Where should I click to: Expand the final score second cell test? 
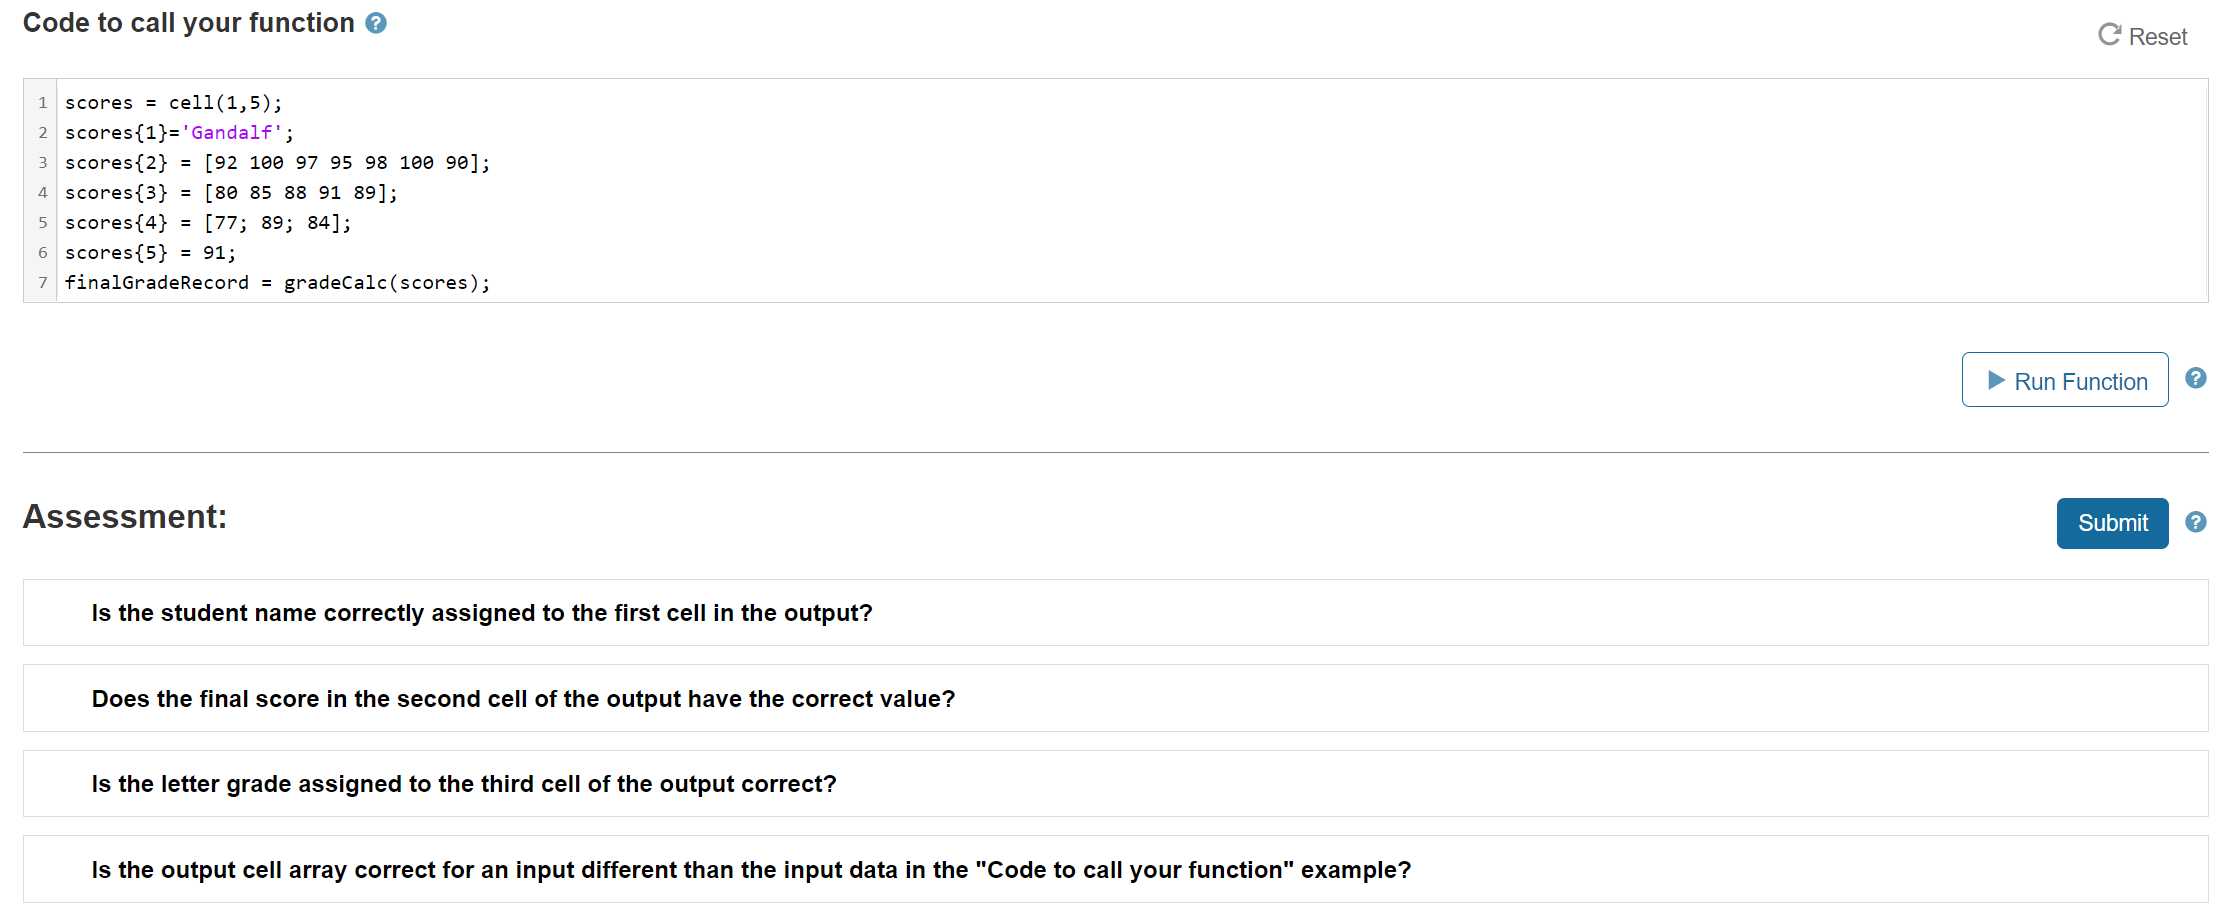click(x=1115, y=699)
